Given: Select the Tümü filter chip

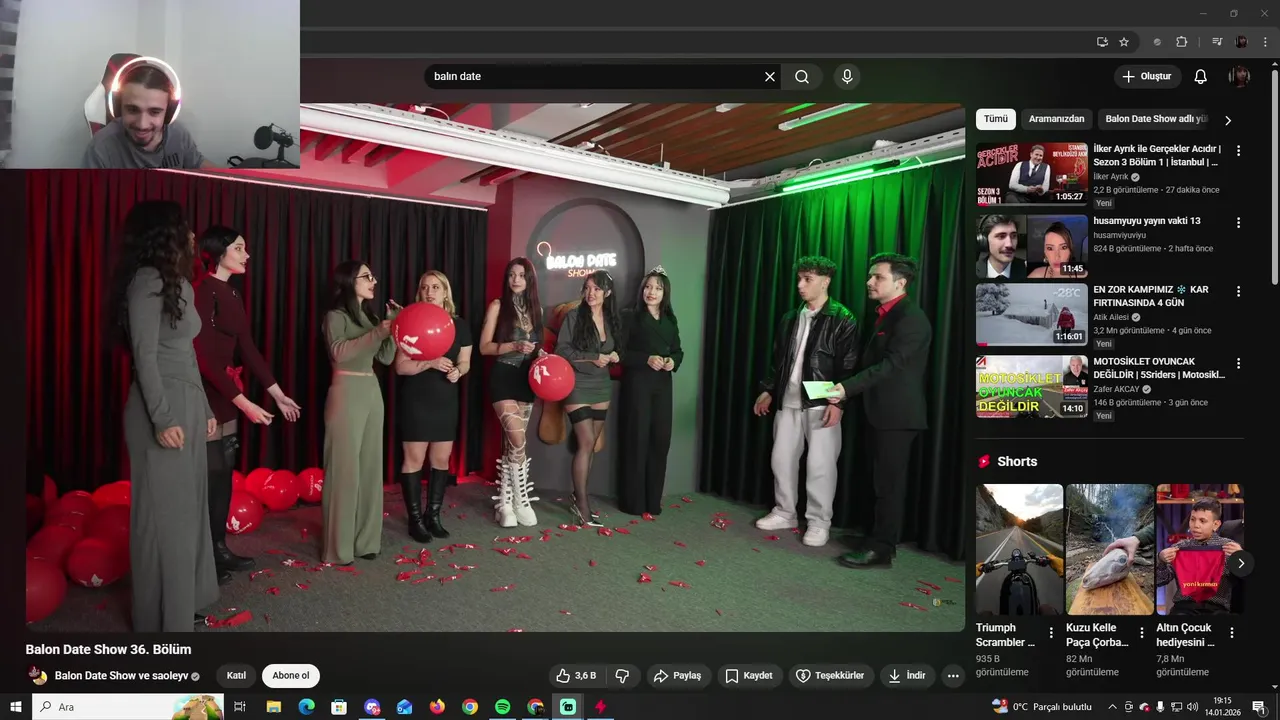Looking at the screenshot, I should coord(996,119).
